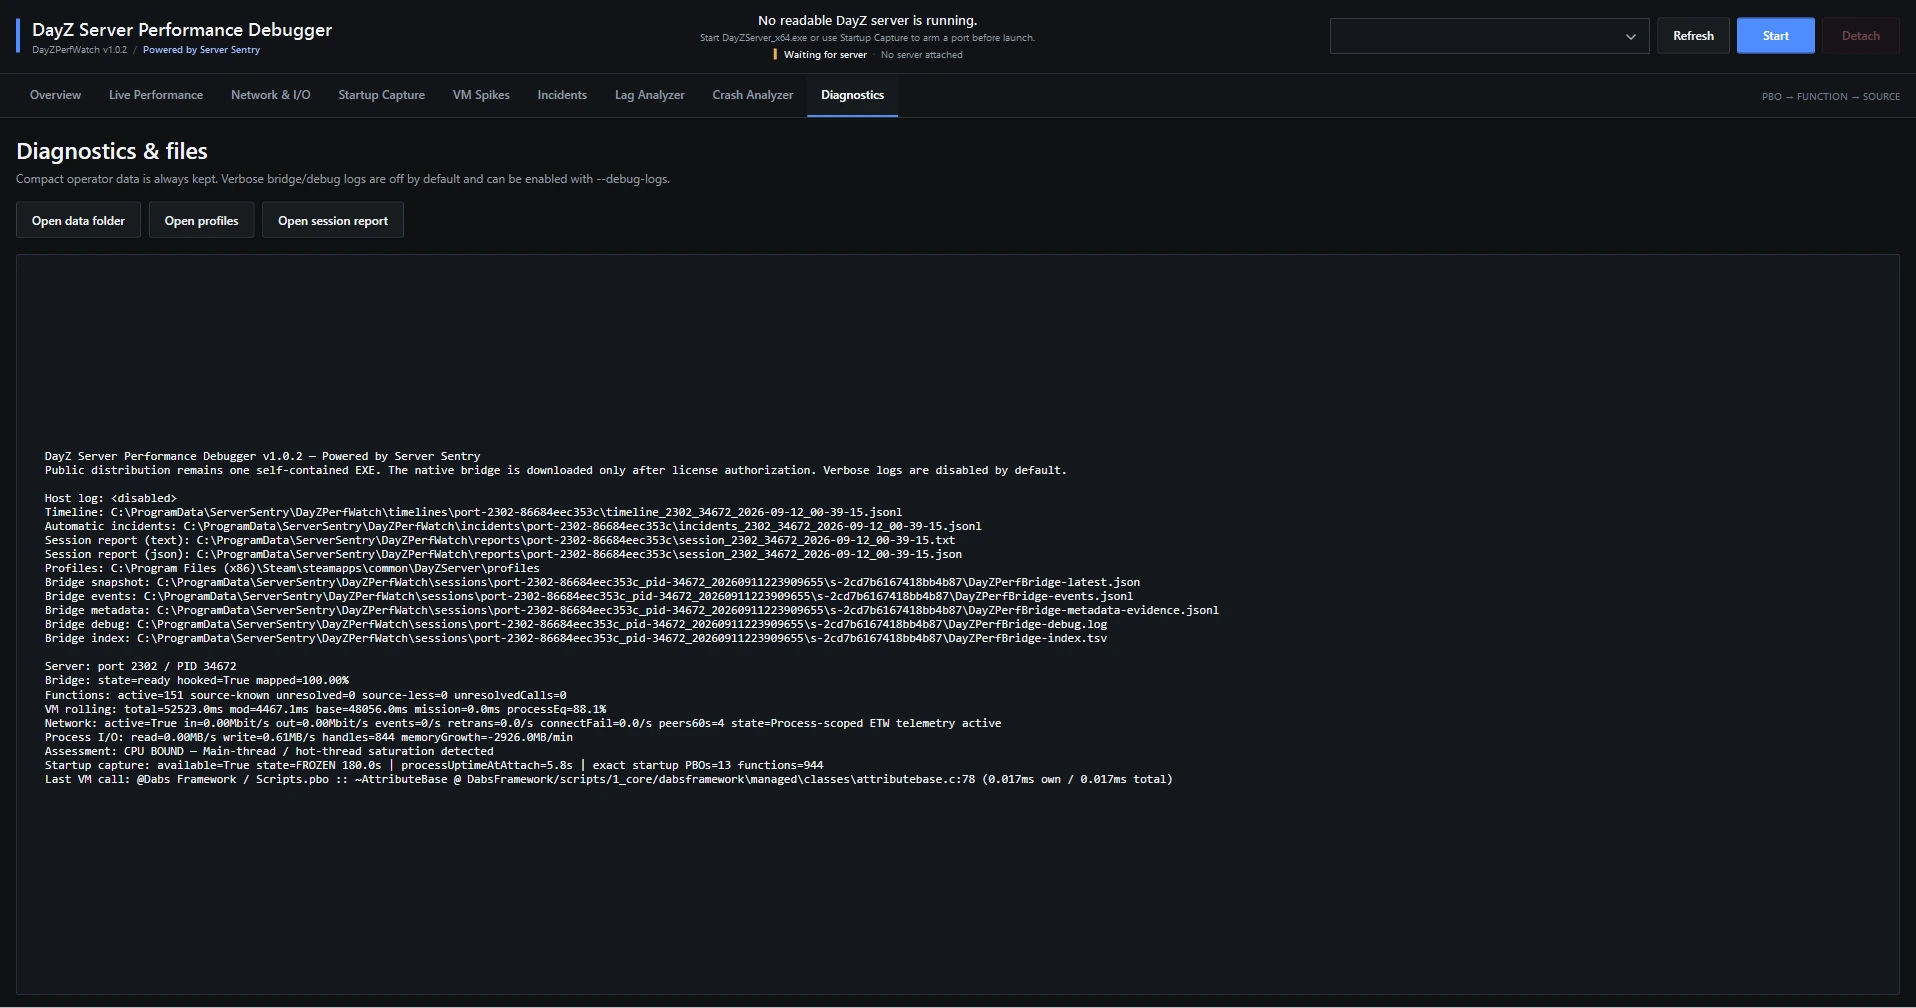1916x1008 pixels.
Task: Click the Session report (json) path line
Action: 503,554
